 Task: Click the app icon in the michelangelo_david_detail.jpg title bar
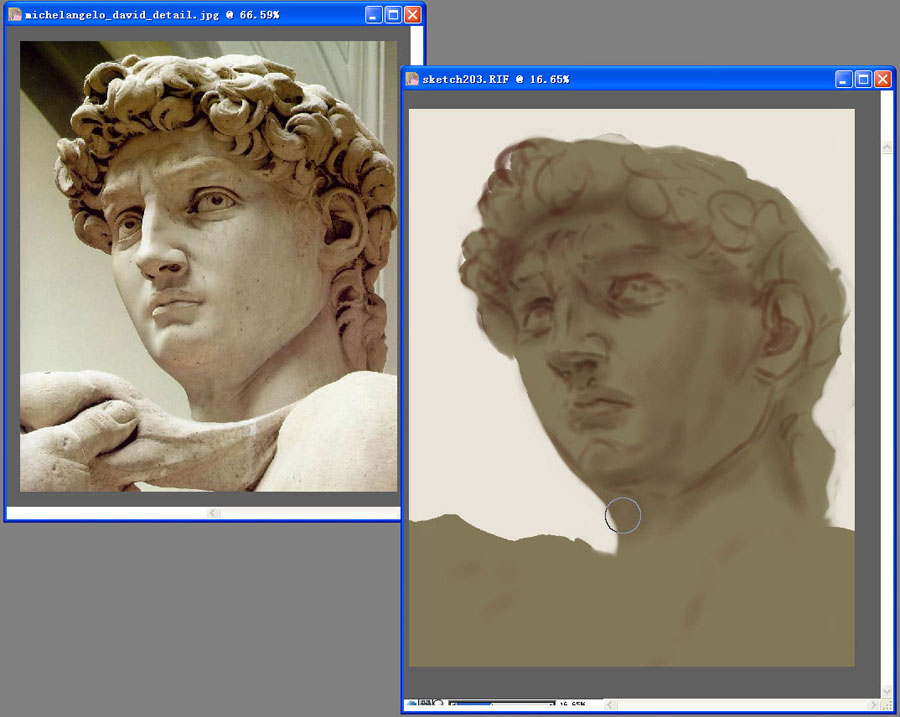[15, 14]
